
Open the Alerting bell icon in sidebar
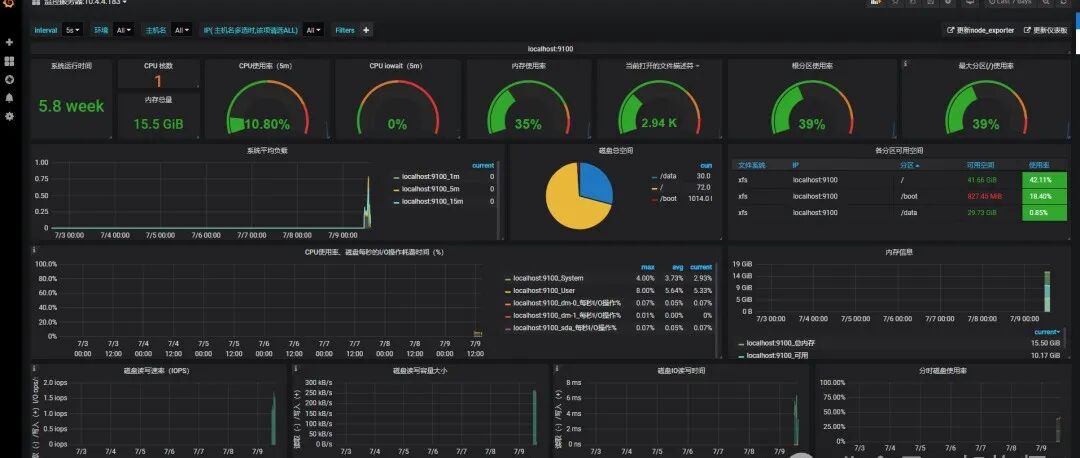click(x=10, y=98)
